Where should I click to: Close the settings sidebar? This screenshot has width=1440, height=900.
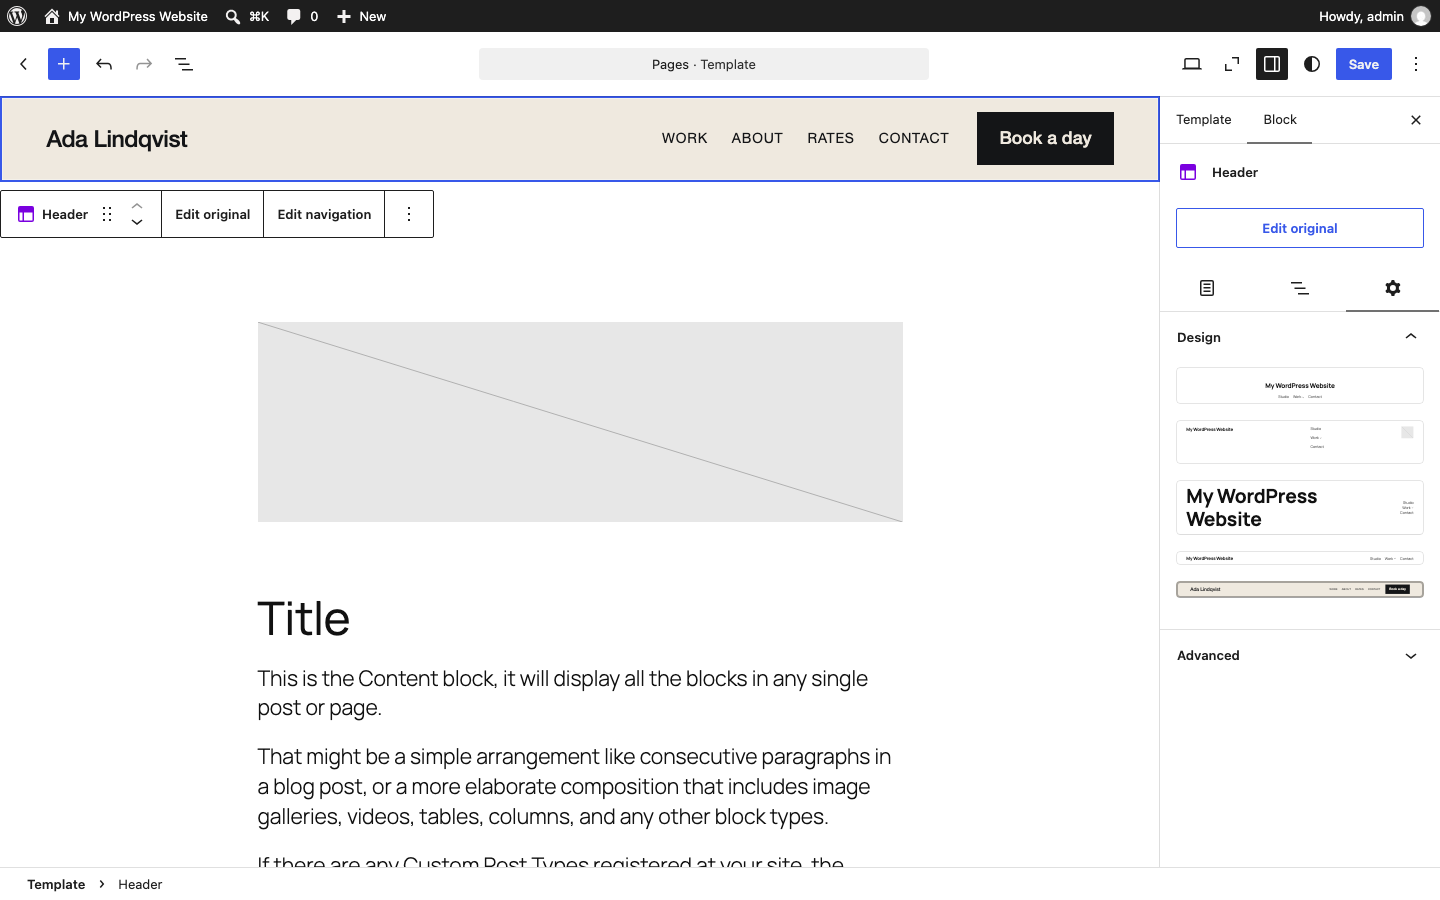(1416, 120)
